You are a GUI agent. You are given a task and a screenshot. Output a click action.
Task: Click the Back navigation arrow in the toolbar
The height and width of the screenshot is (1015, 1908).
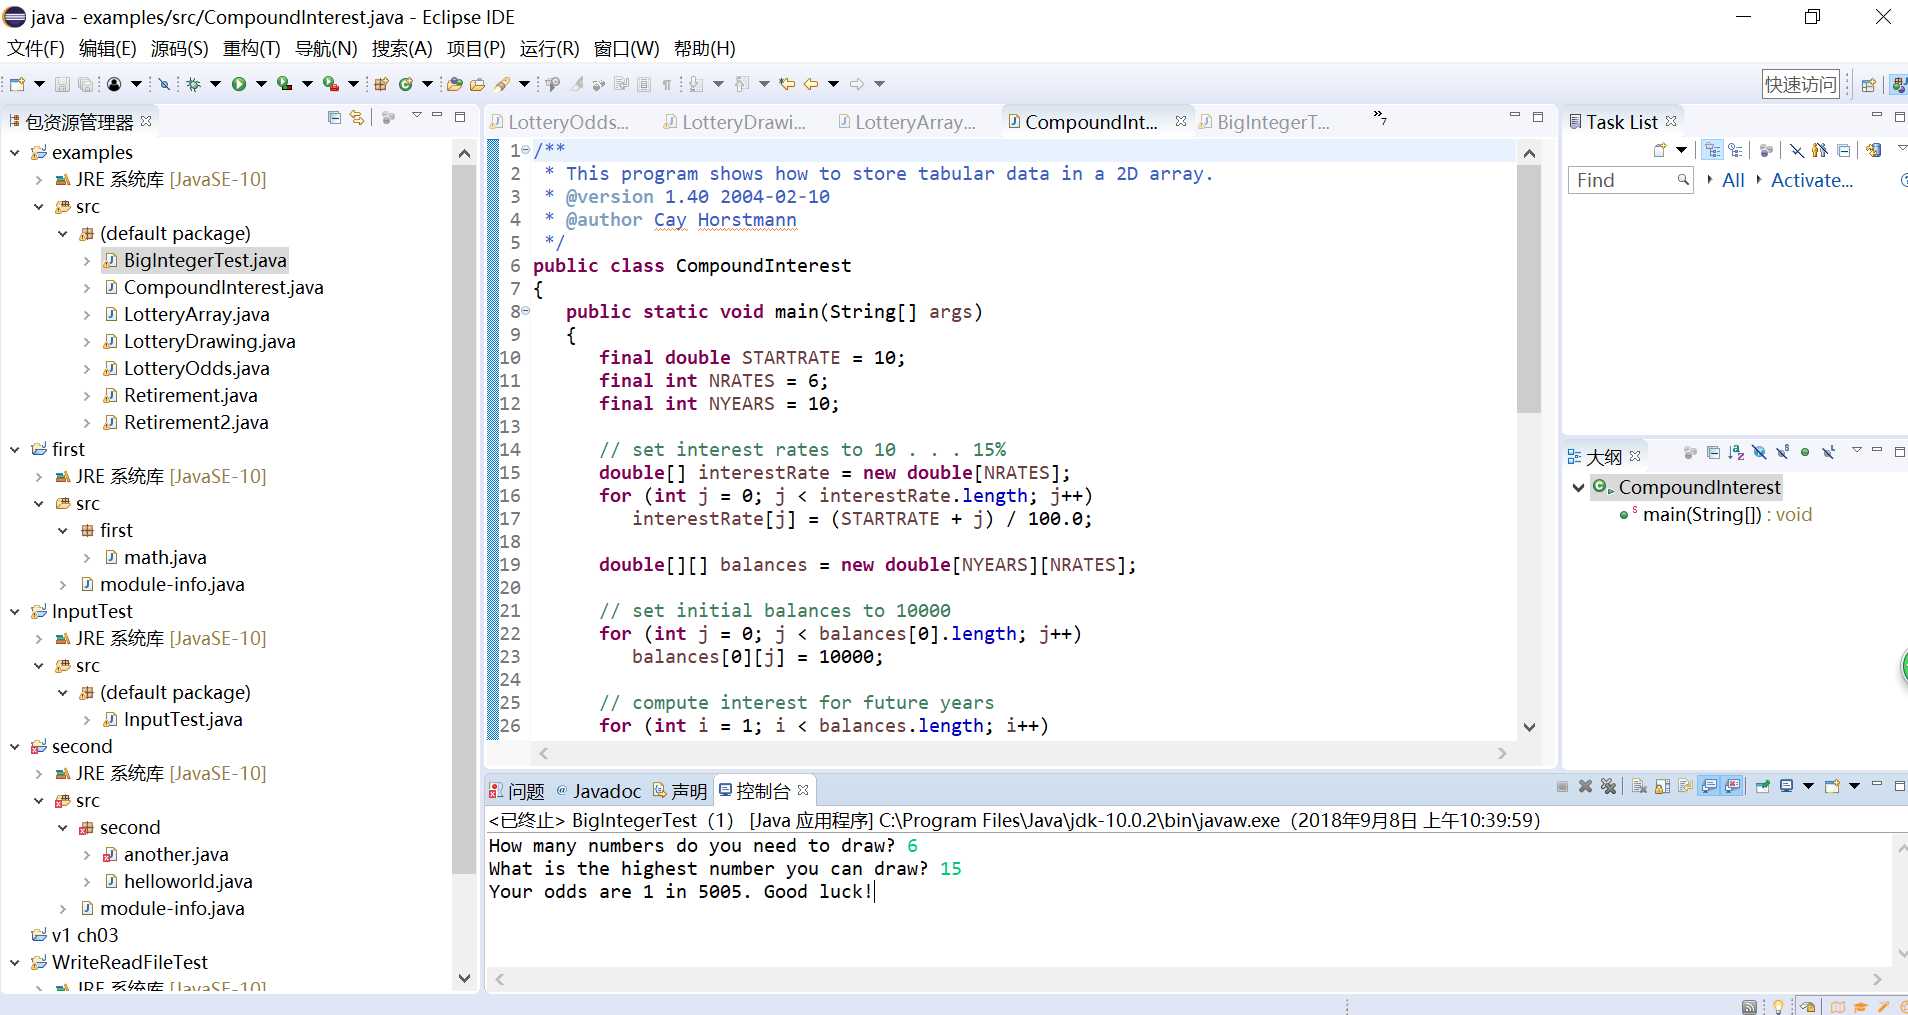[x=811, y=84]
